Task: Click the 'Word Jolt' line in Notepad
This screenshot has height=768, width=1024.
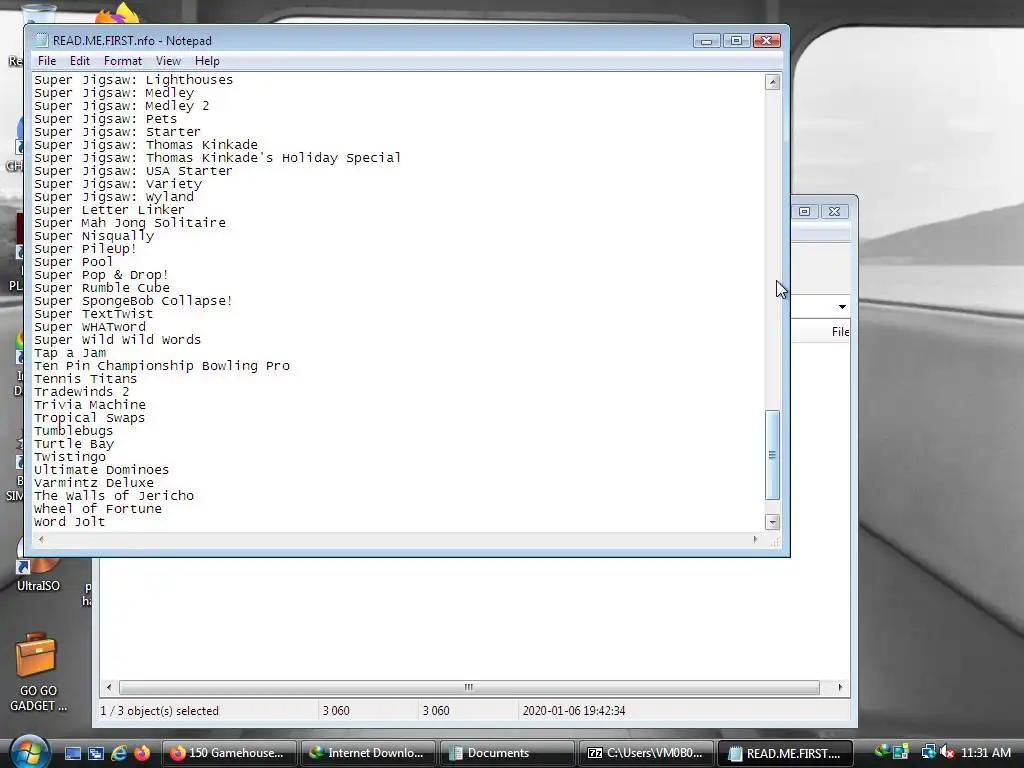Action: click(x=69, y=522)
